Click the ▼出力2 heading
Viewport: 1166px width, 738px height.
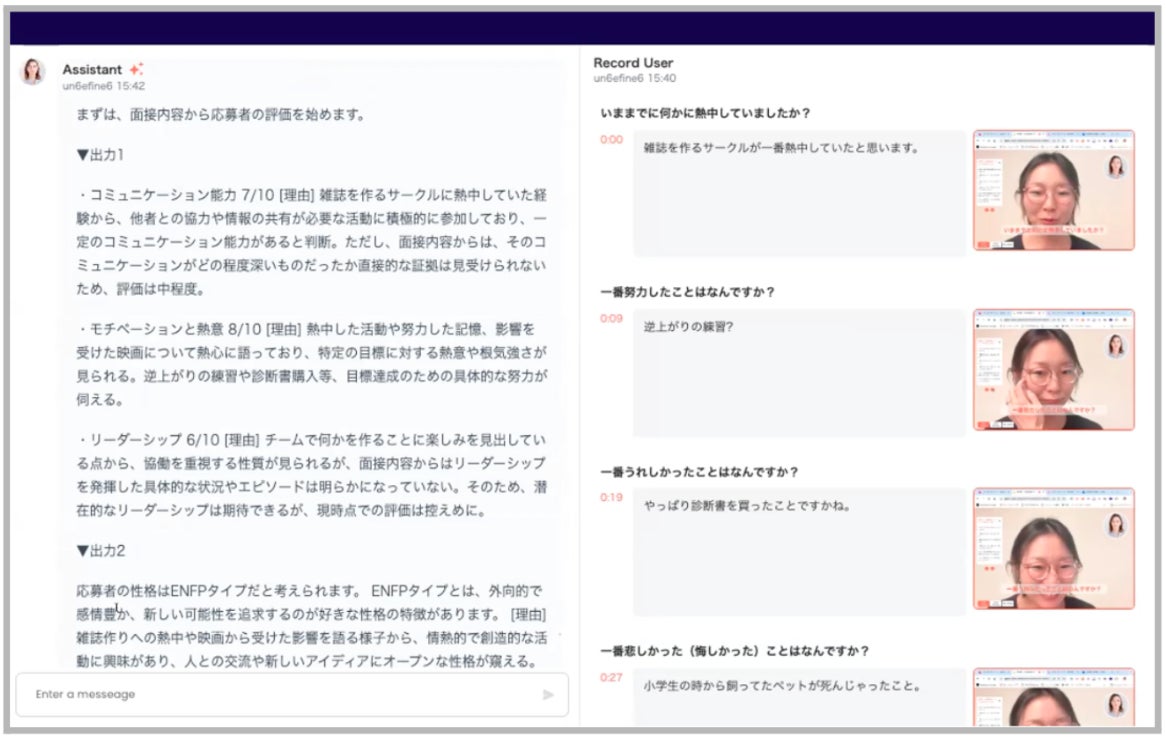pos(100,551)
